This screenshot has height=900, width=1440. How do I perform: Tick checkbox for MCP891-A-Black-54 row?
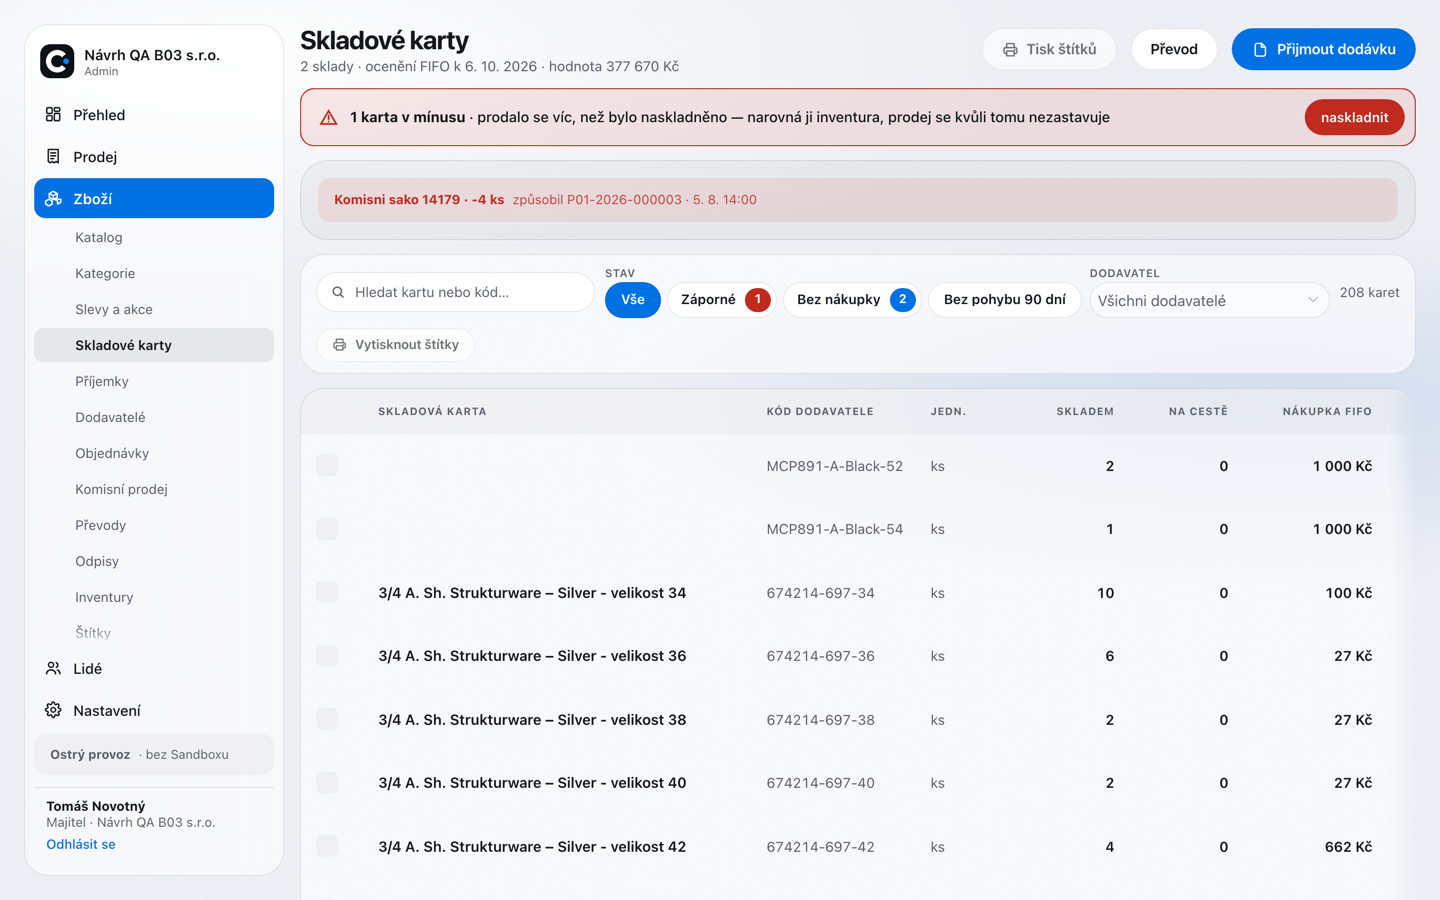tap(327, 529)
